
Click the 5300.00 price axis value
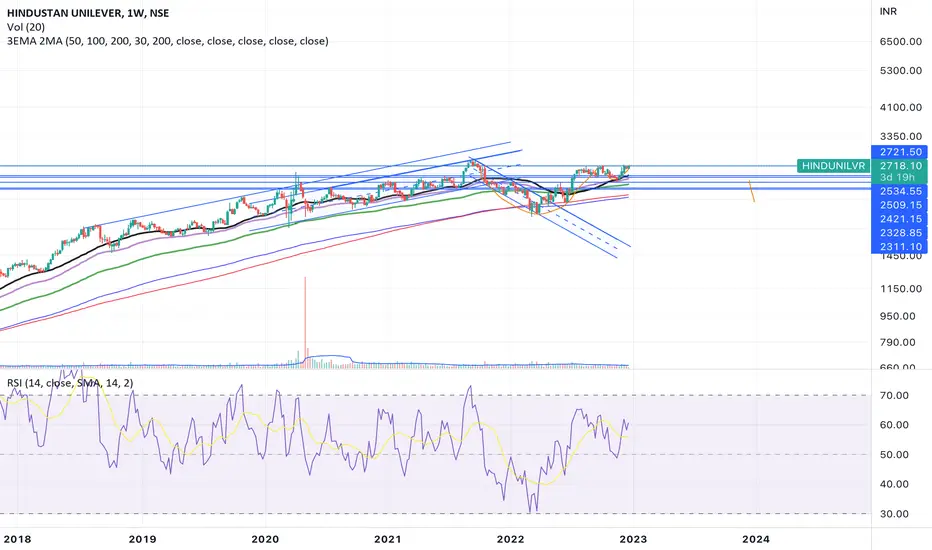(x=900, y=71)
